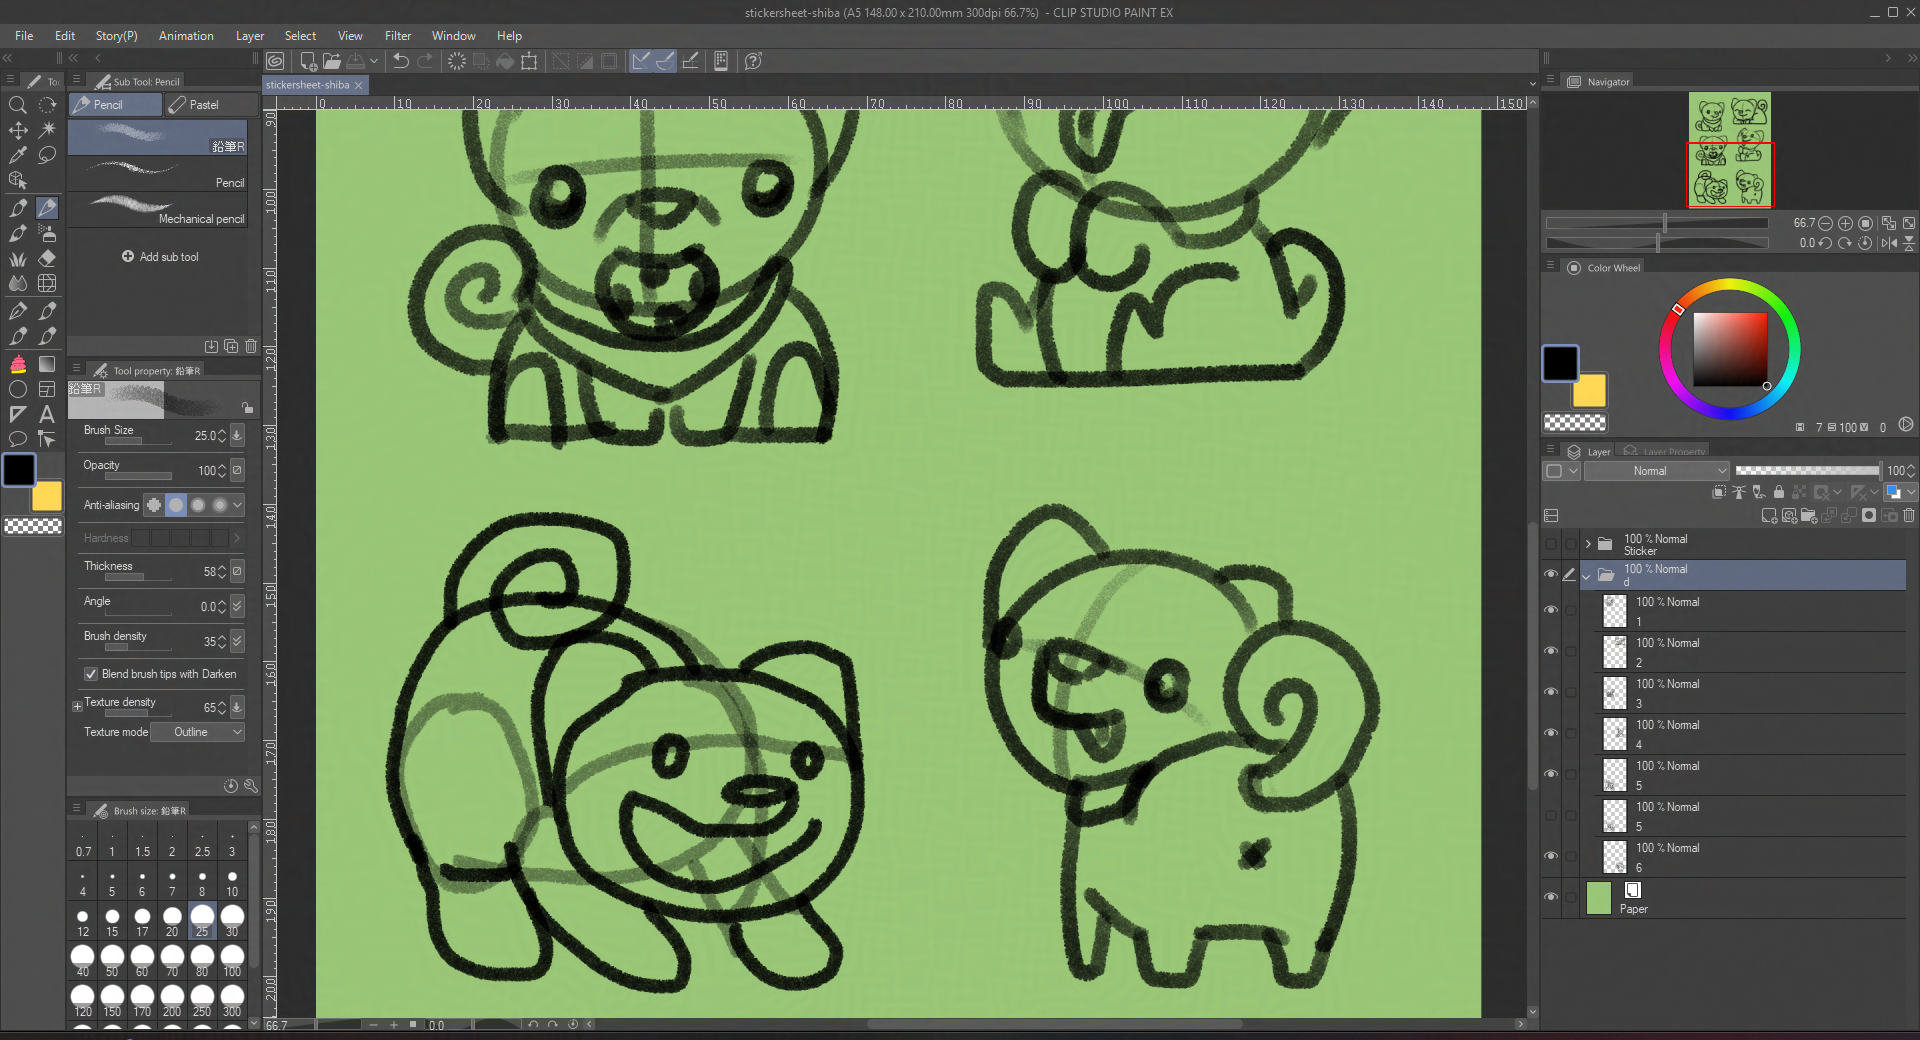1920x1040 pixels.
Task: Click the Save icon in toolbar
Action: pyautogui.click(x=355, y=61)
